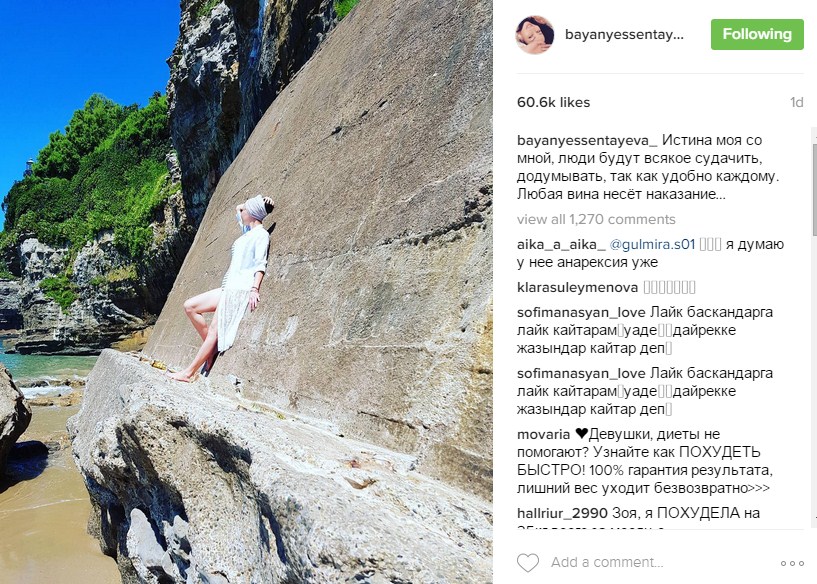Expand view all 1,270 comments
Screen dimensions: 817x584
pyautogui.click(x=596, y=219)
